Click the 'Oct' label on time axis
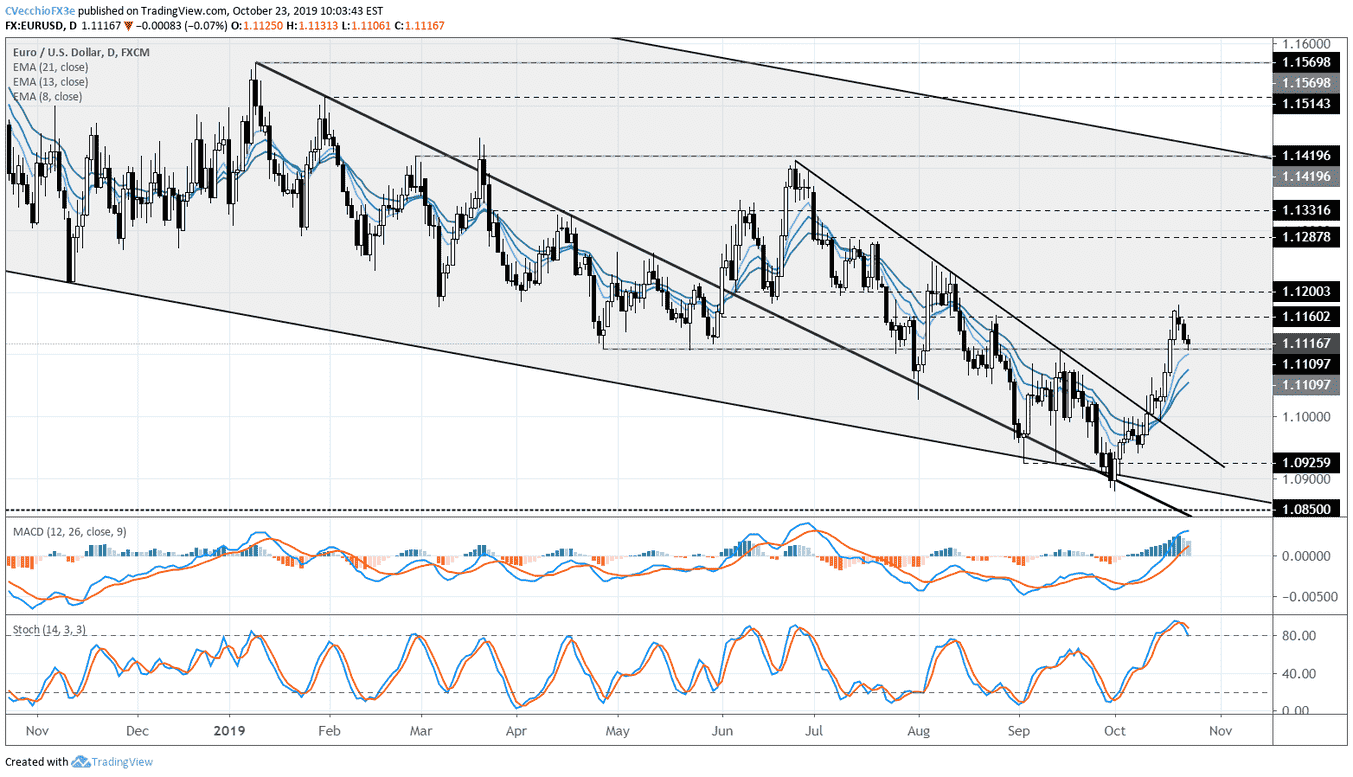 (x=1113, y=732)
